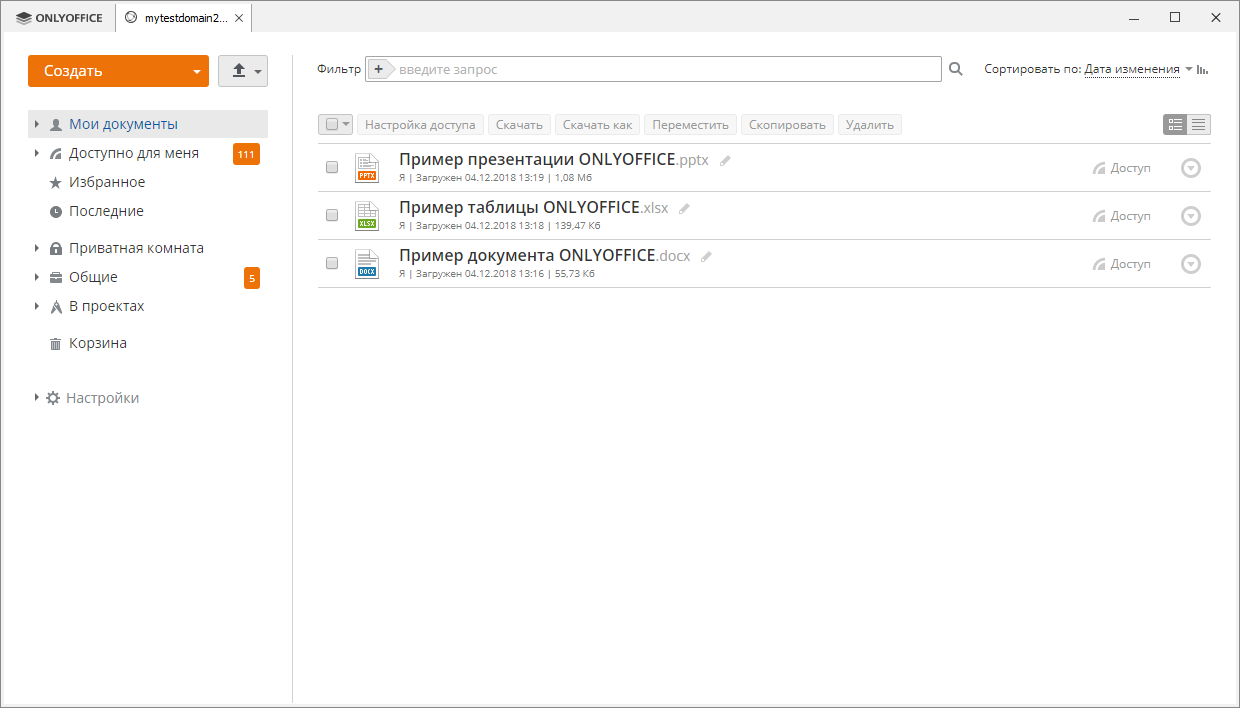Edit Пример таблицы with pencil icon

(x=684, y=208)
